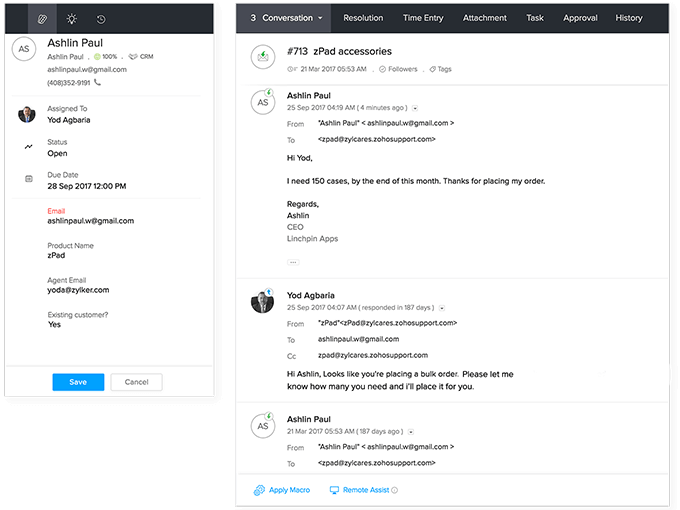The height and width of the screenshot is (510, 680).
Task: Click the calendar icon next to Due Date
Action: click(29, 179)
